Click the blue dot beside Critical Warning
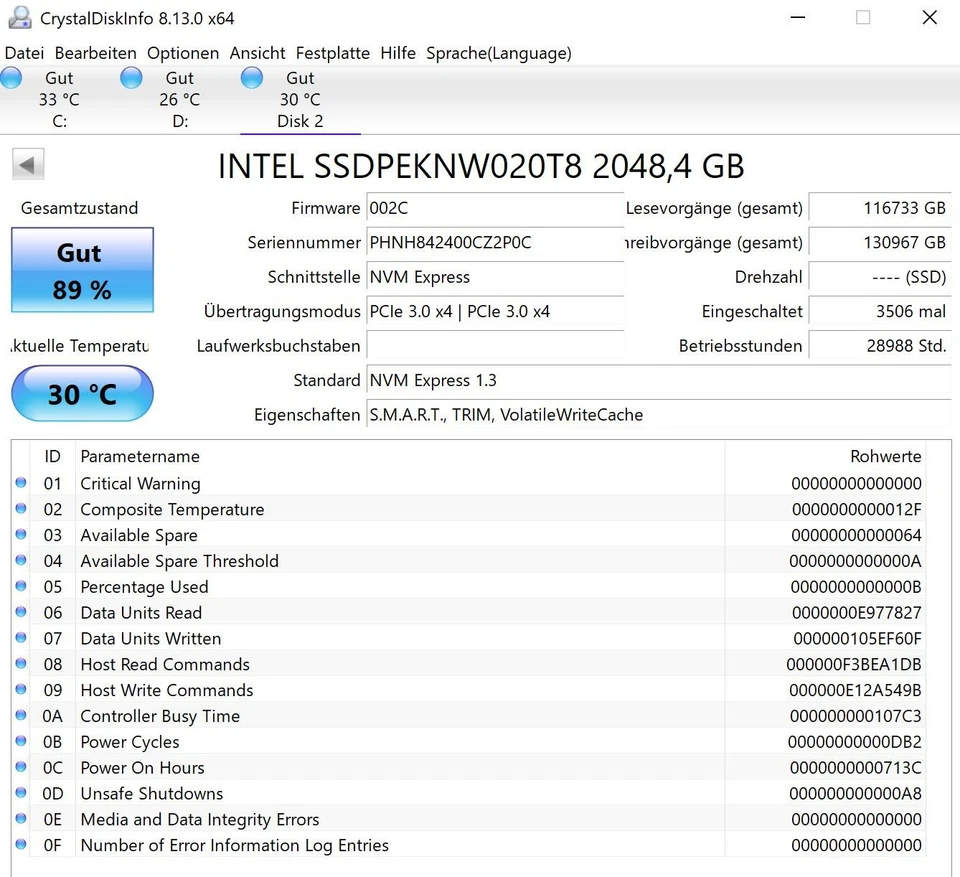 pyautogui.click(x=21, y=483)
